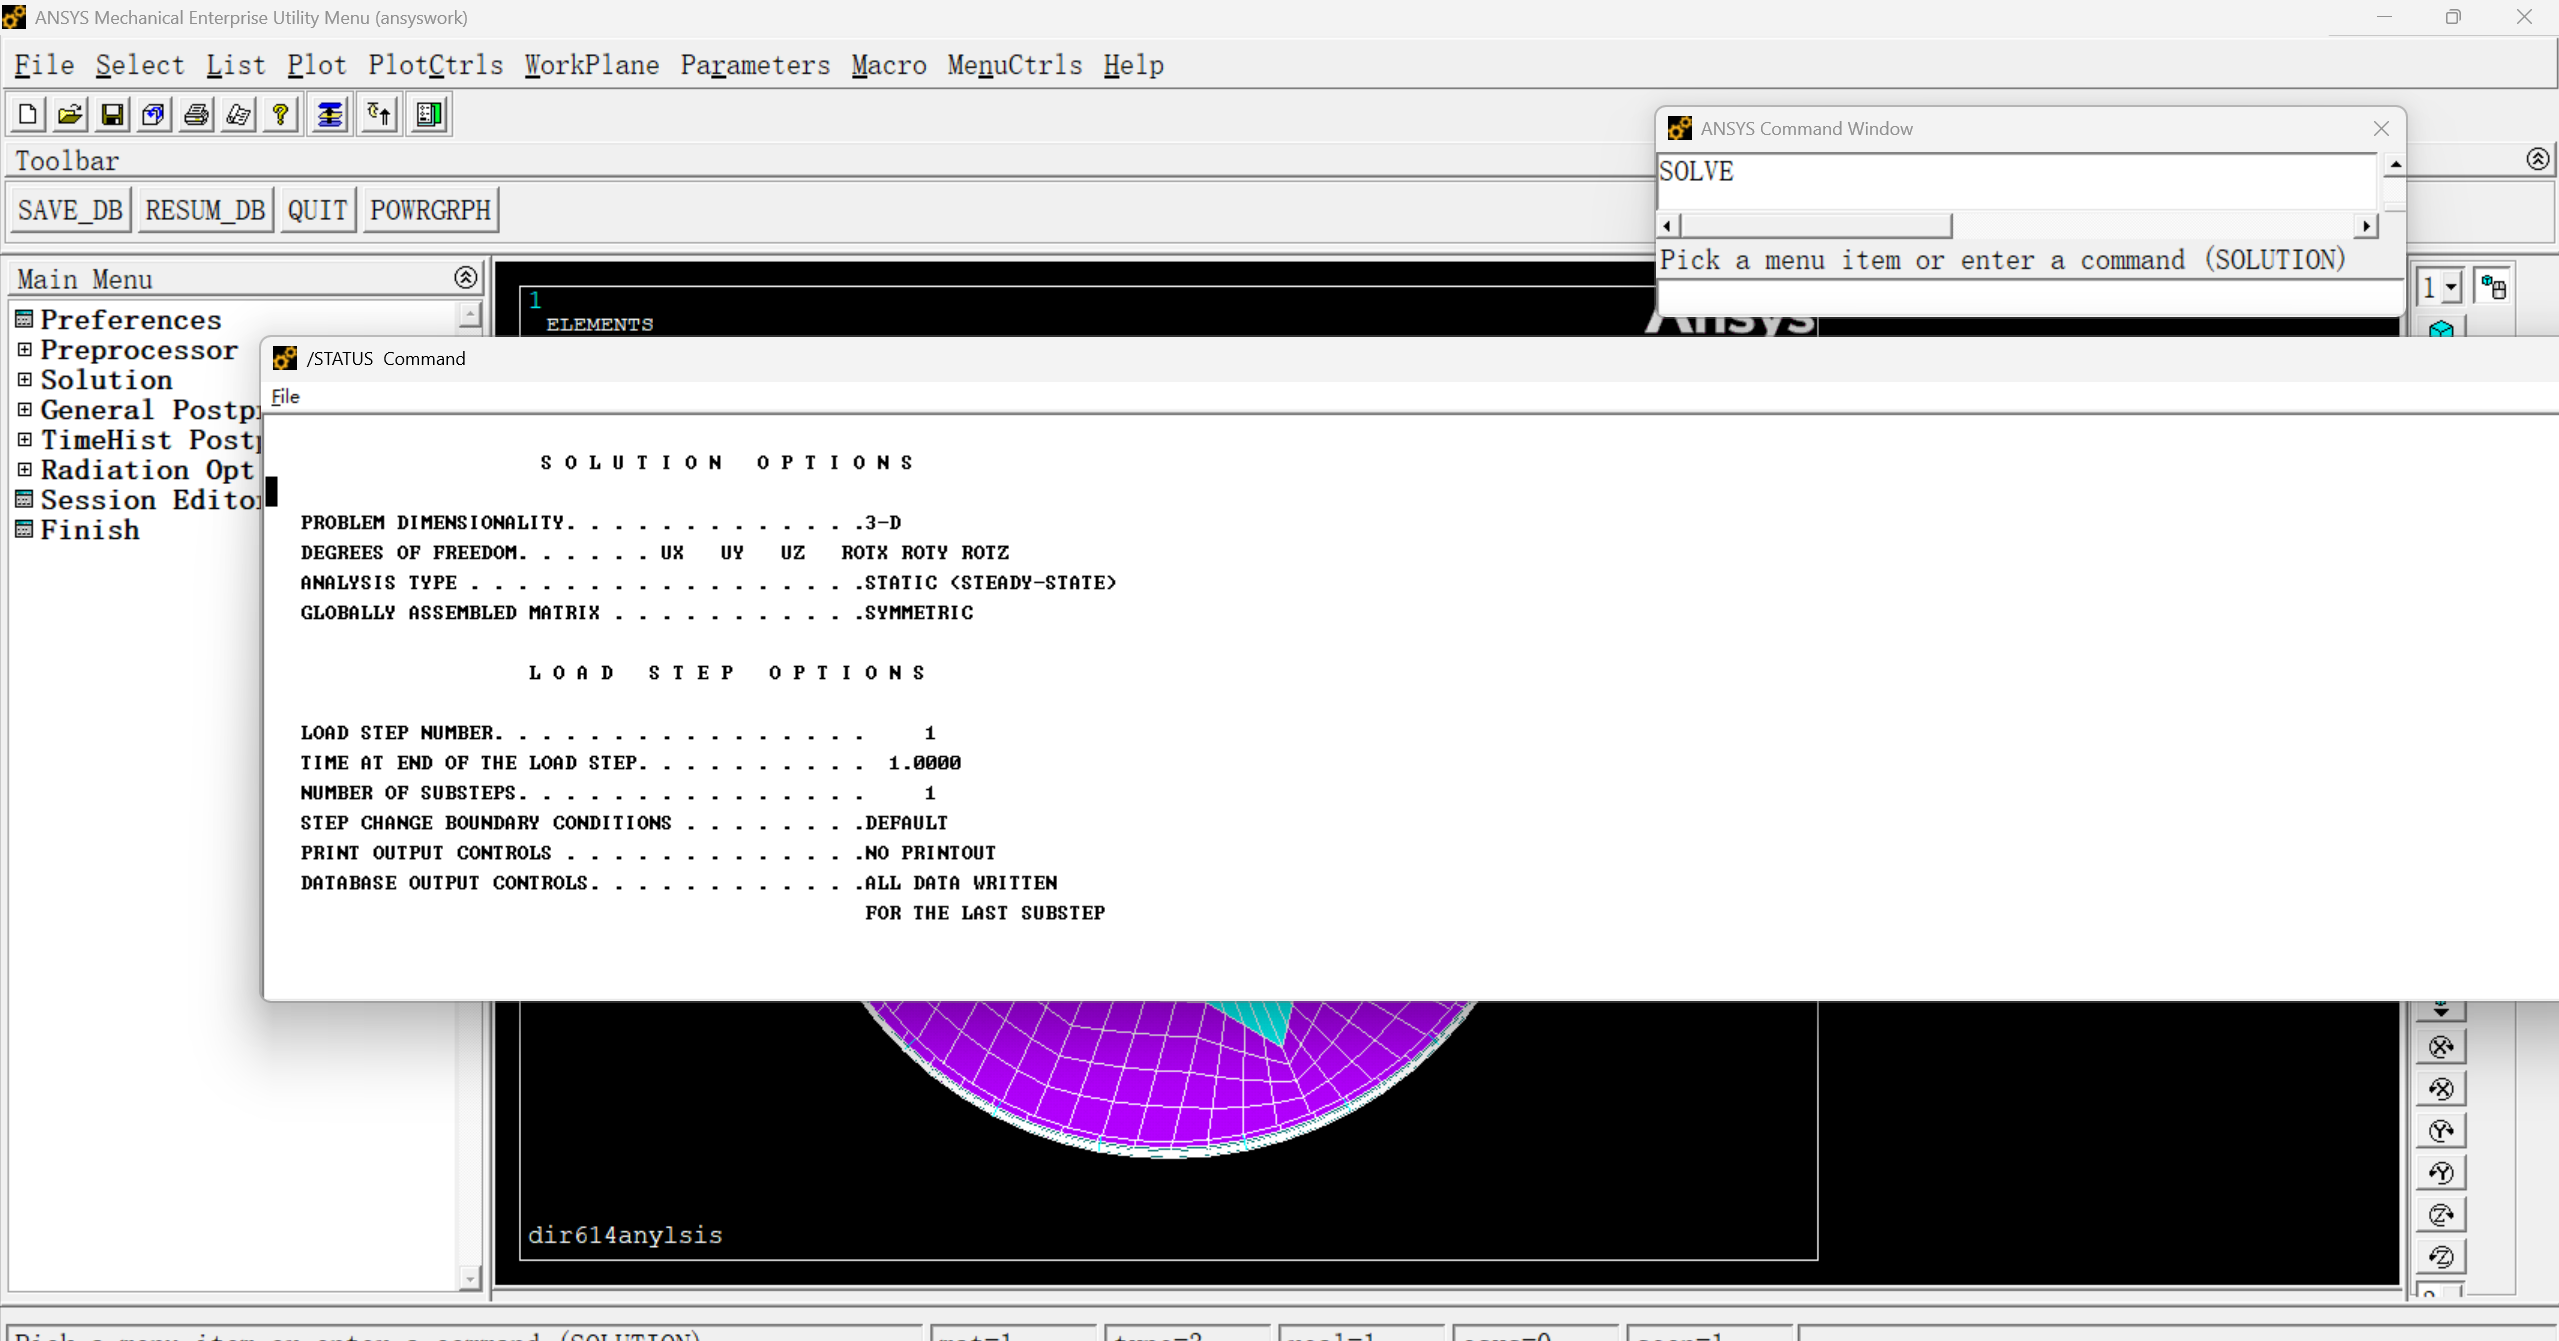This screenshot has width=2559, height=1341.
Task: Expand the Solution tree node
Action: [x=25, y=380]
